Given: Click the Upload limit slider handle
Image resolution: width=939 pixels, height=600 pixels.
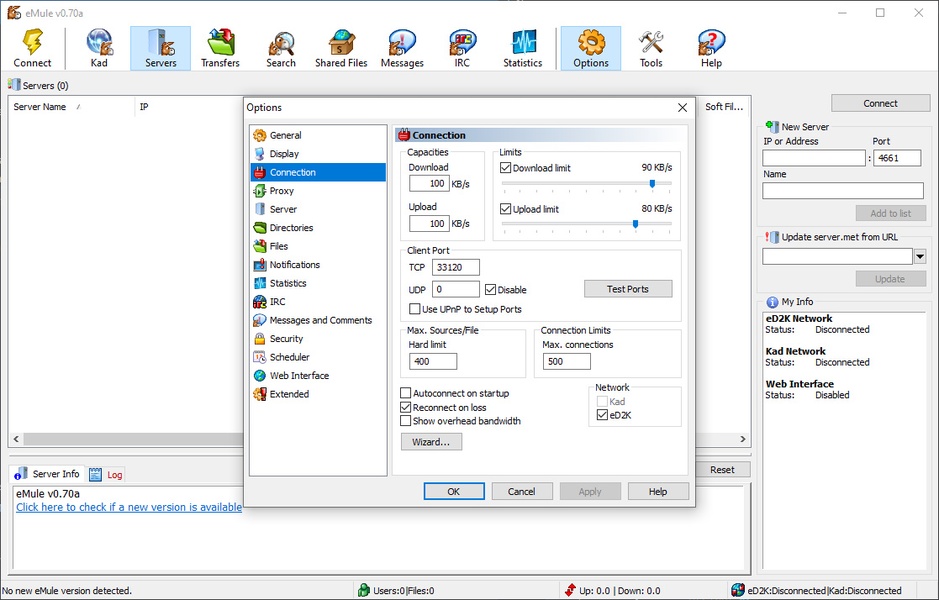Looking at the screenshot, I should pyautogui.click(x=635, y=224).
